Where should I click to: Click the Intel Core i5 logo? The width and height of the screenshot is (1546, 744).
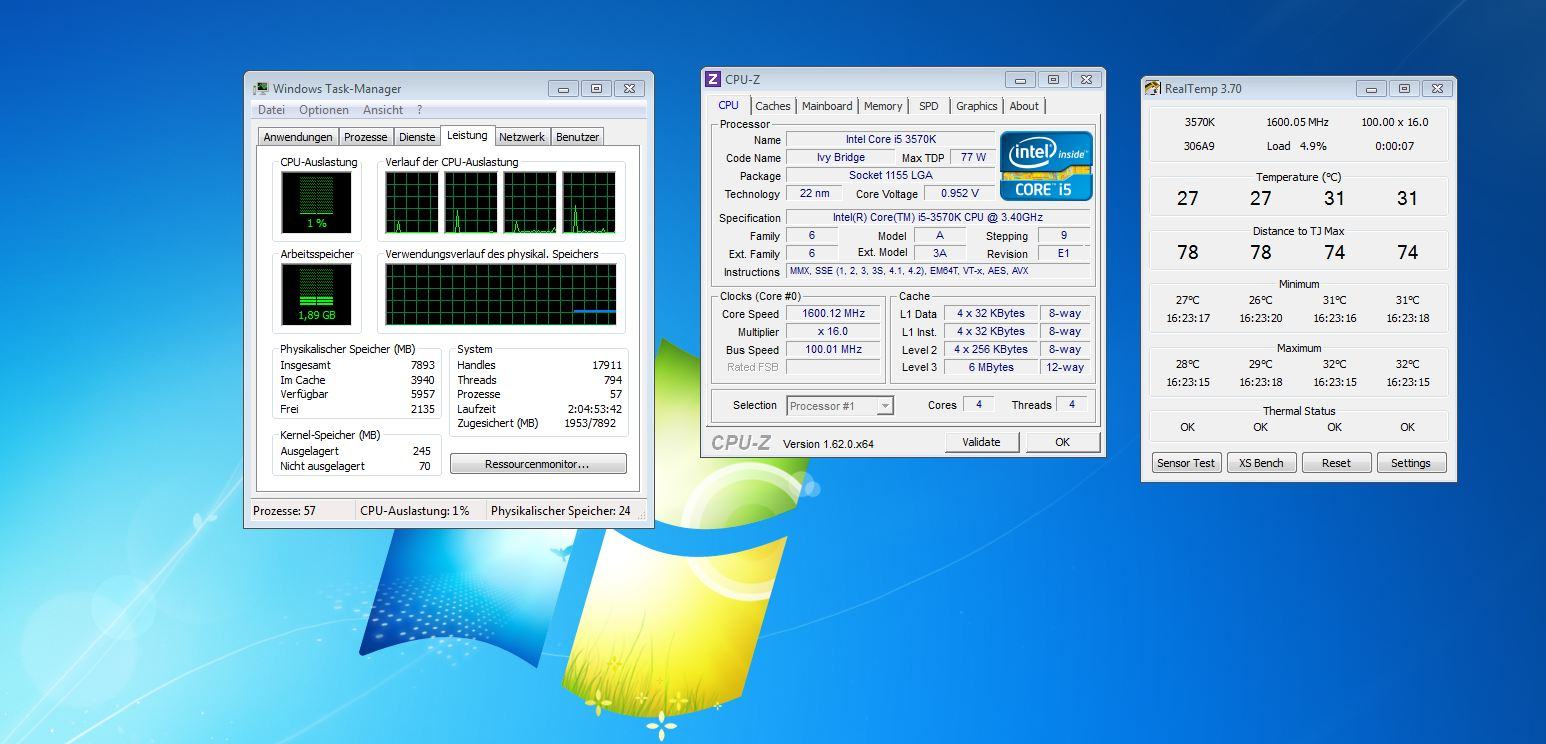tap(1046, 166)
